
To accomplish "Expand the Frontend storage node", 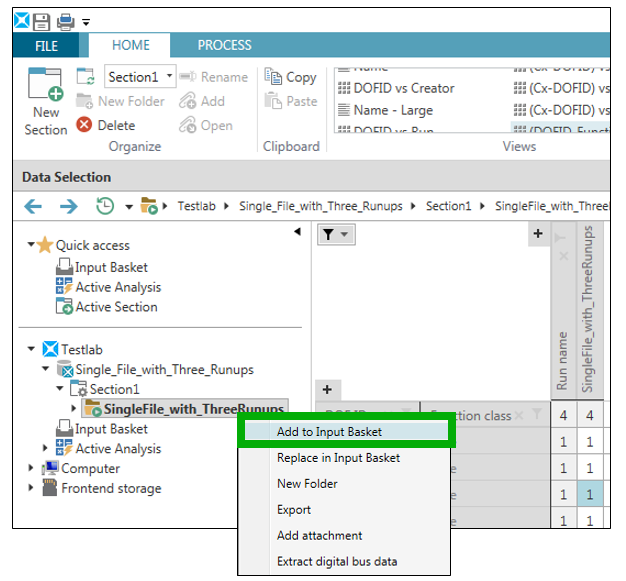I will [31, 488].
